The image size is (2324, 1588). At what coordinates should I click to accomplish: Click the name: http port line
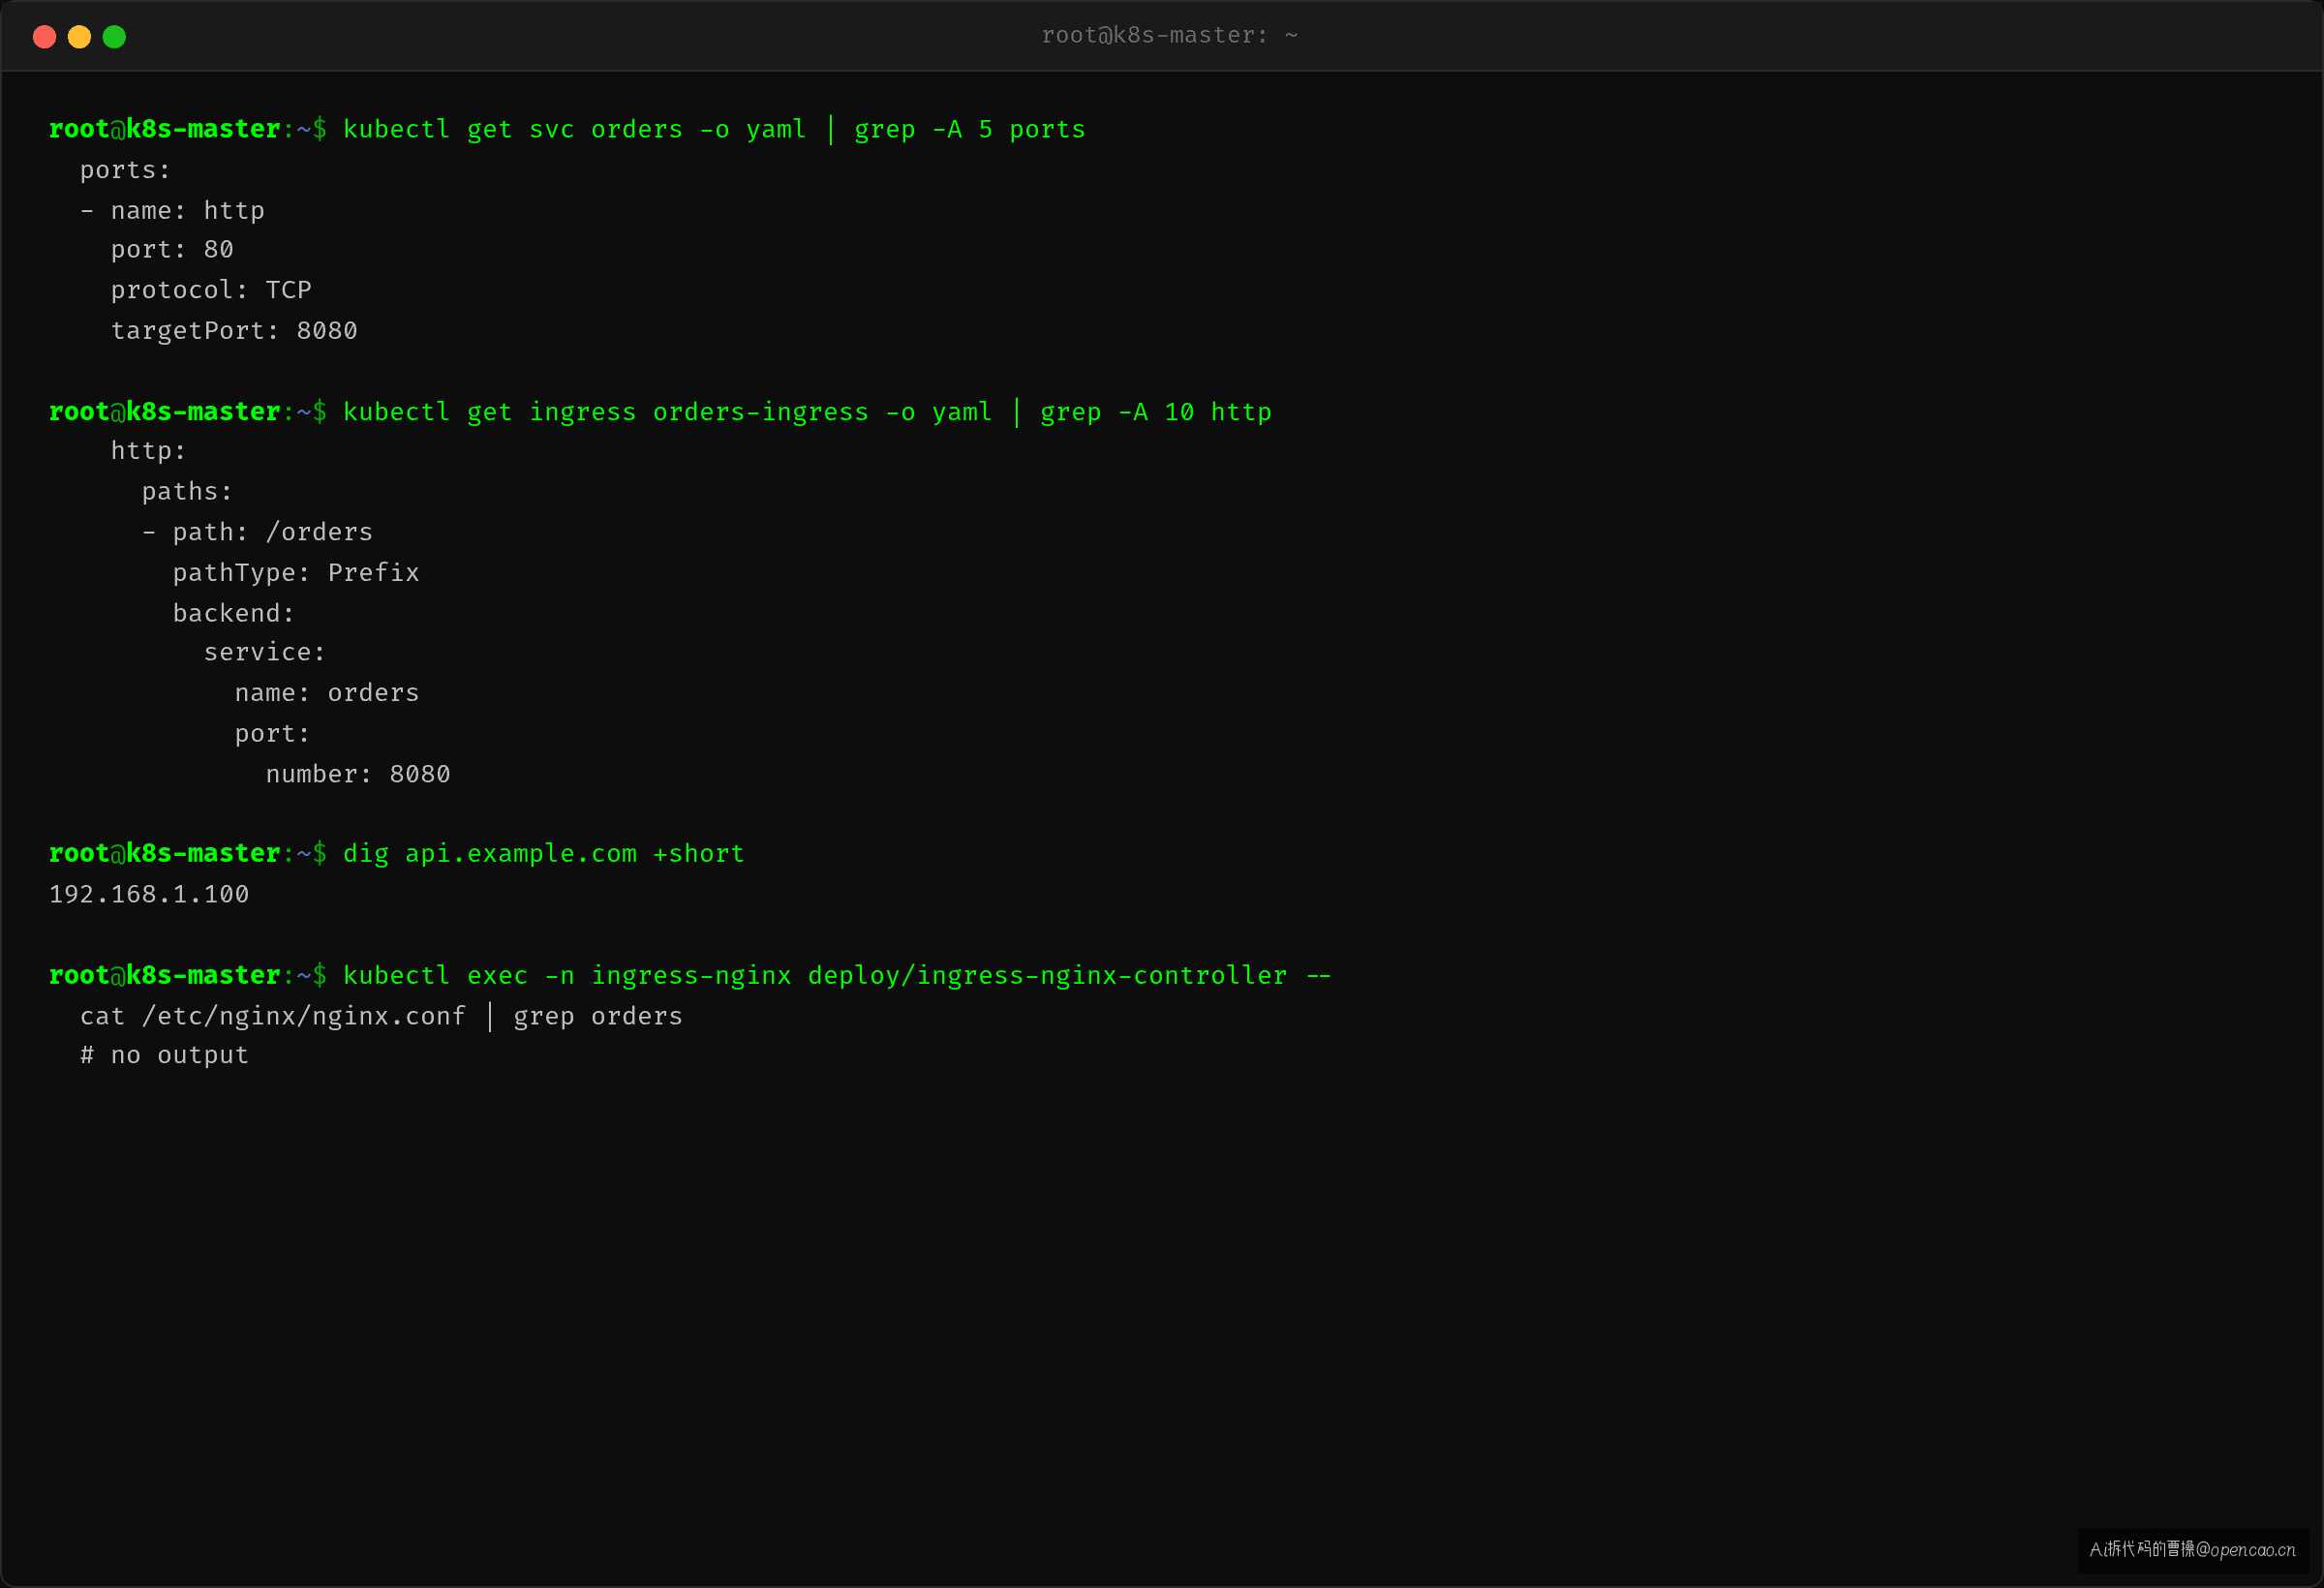(x=172, y=211)
